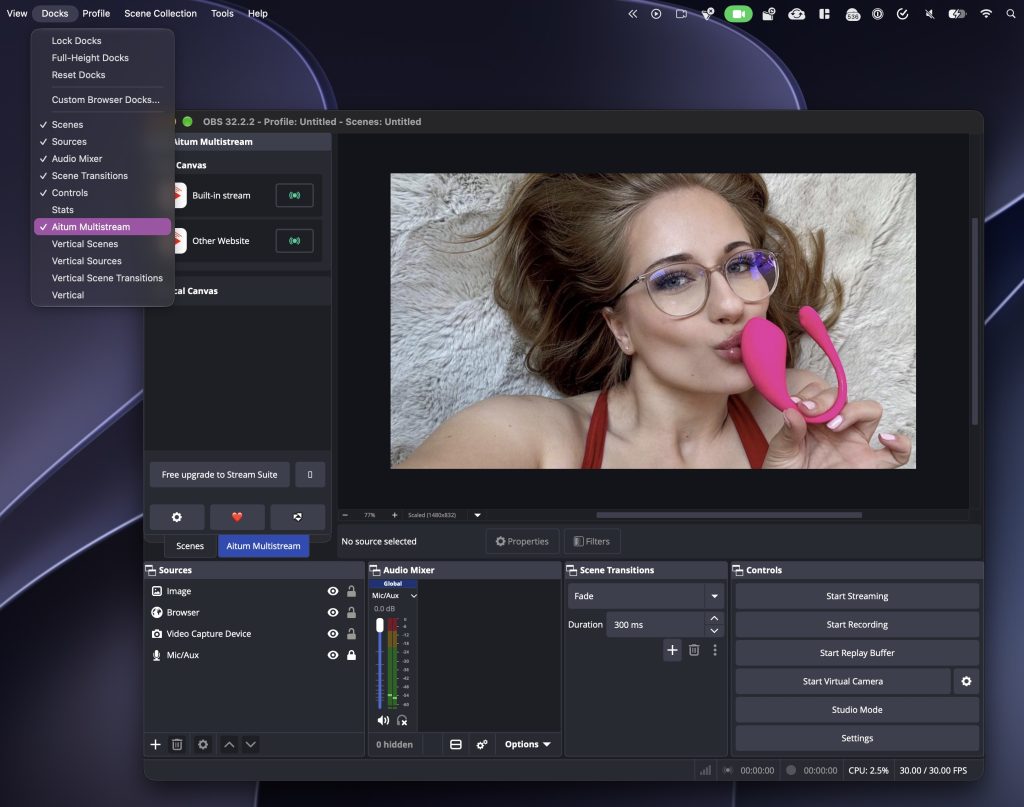Viewport: 1024px width, 807px height.
Task: Uncheck the Scenes dock menu item
Action: pos(103,125)
